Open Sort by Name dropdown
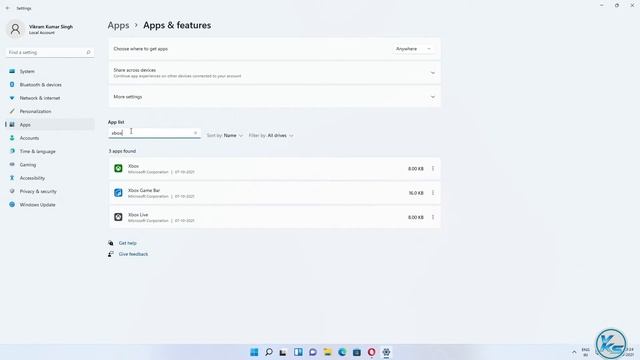 pos(225,136)
